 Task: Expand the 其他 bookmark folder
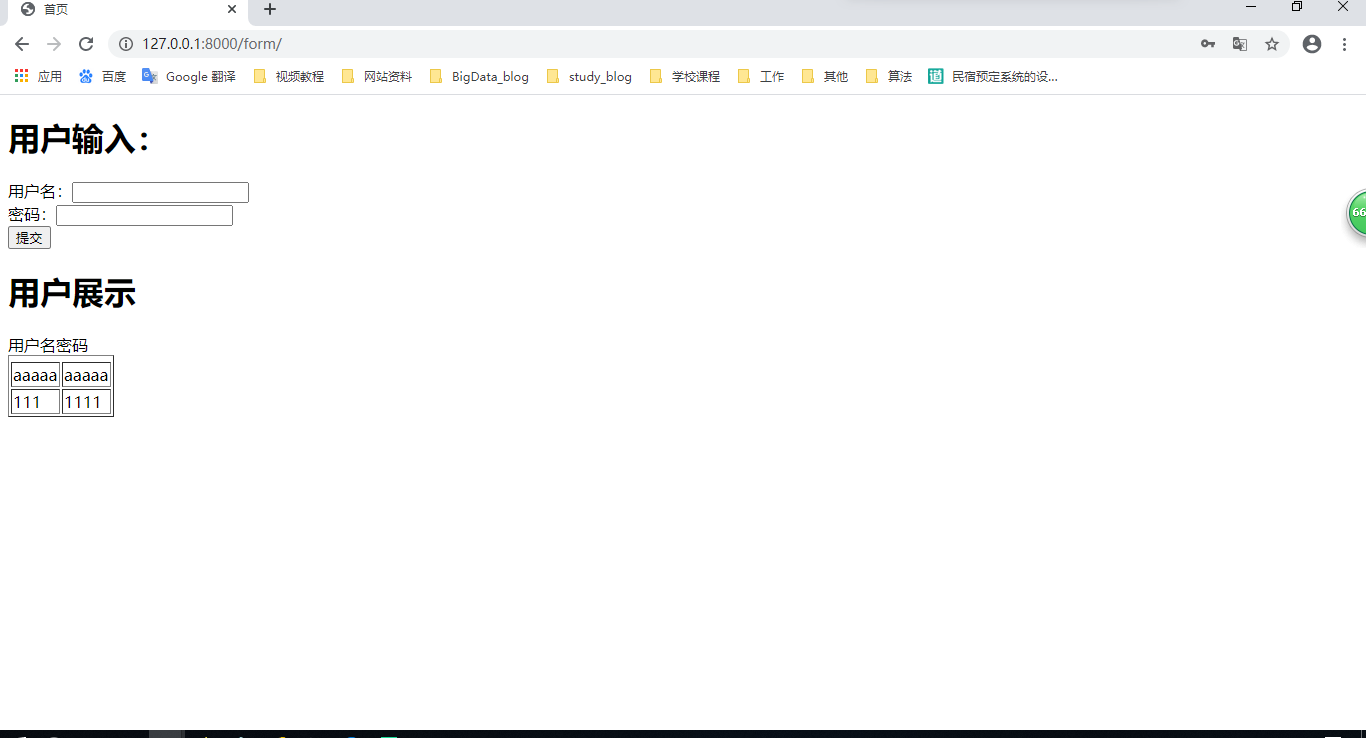pos(825,76)
